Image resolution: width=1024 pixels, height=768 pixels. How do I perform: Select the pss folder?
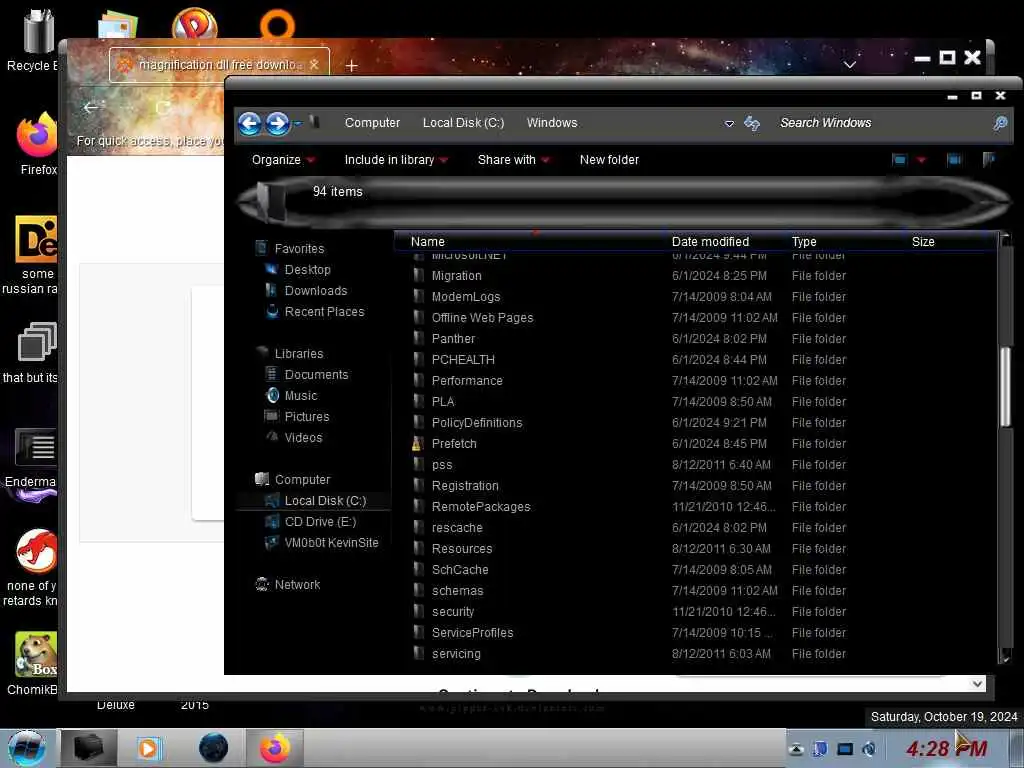click(x=441, y=465)
